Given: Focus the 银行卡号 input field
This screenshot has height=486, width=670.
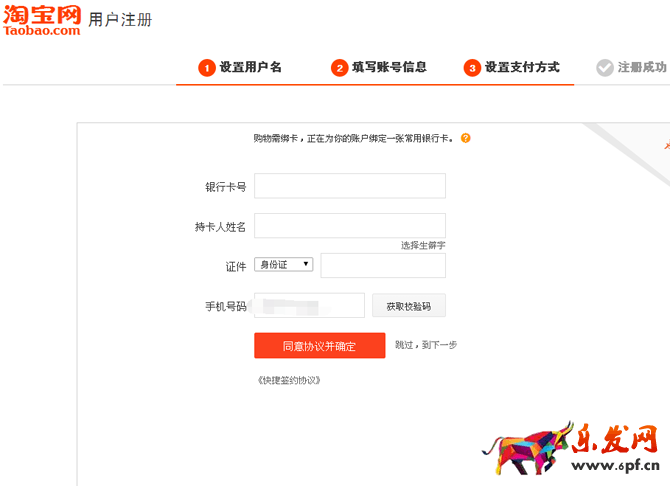Looking at the screenshot, I should coord(350,186).
